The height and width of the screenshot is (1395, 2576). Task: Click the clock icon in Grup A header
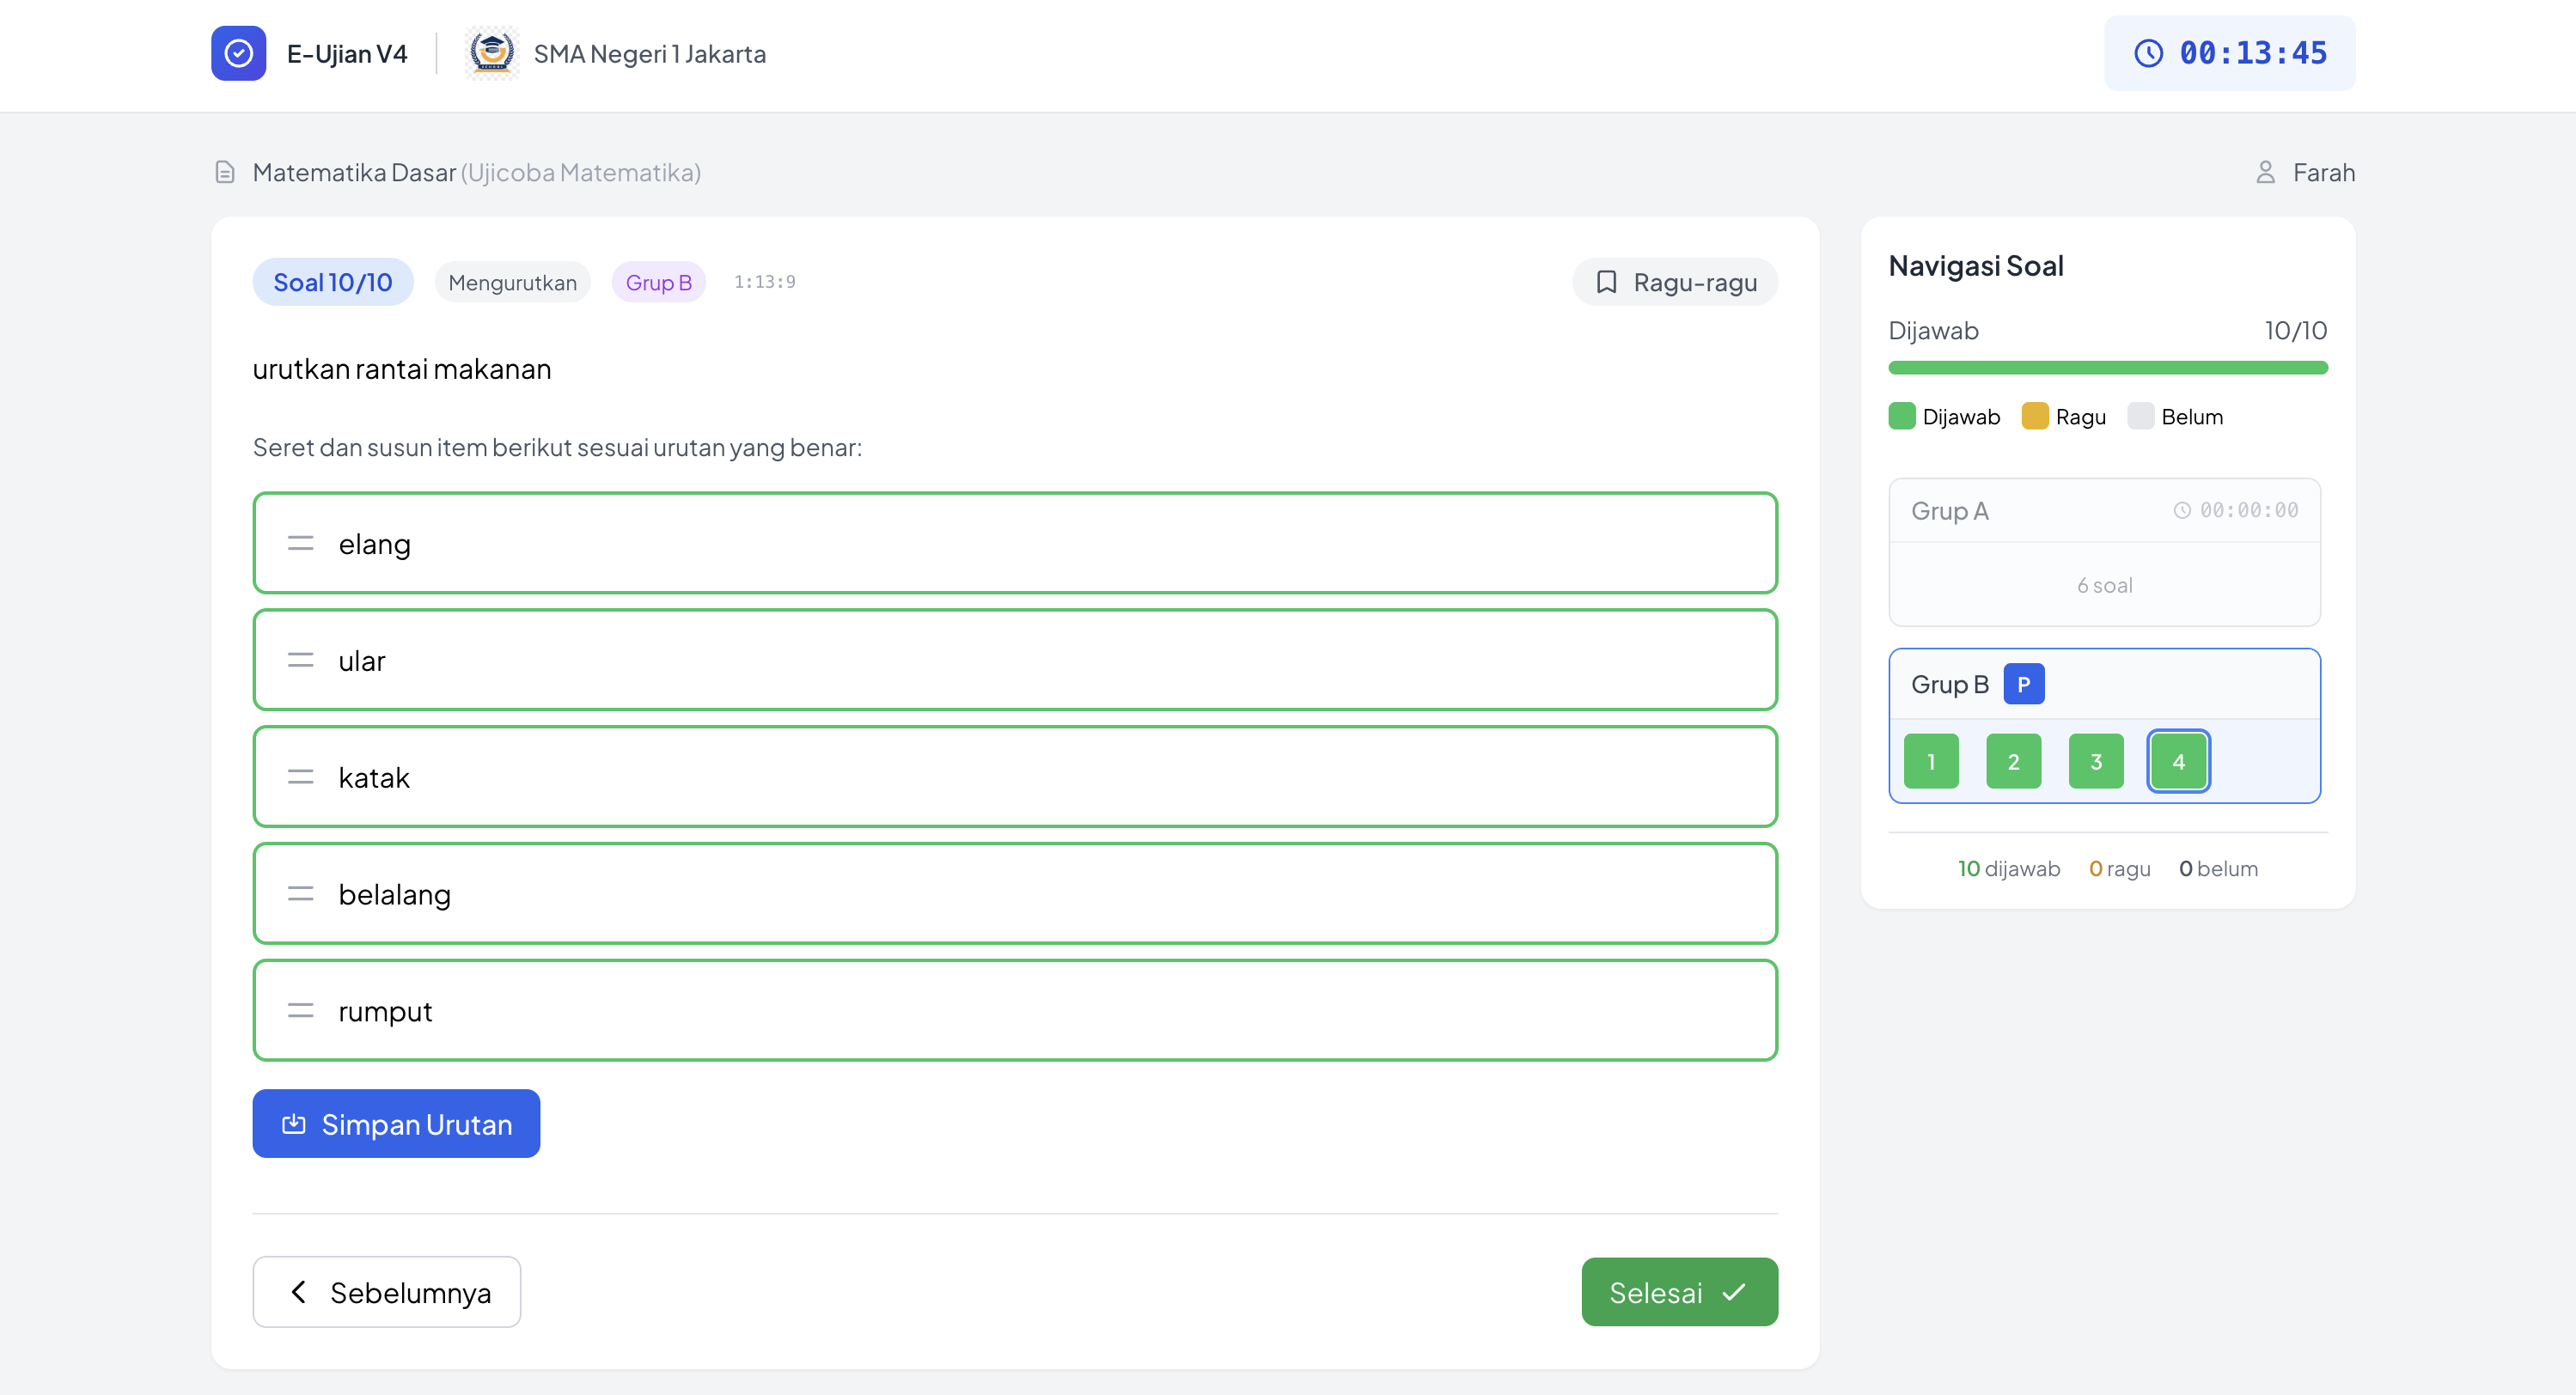point(2182,510)
